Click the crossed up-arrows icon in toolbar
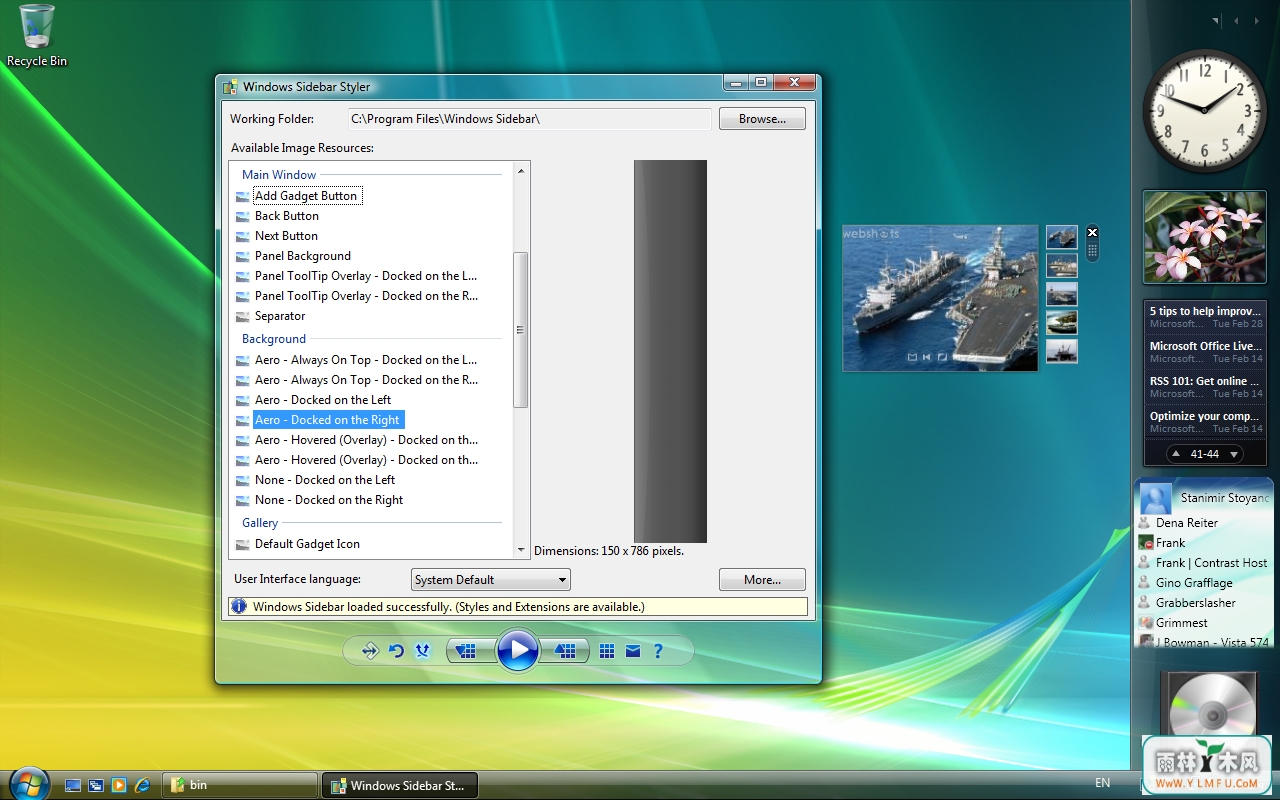This screenshot has height=800, width=1280. click(x=422, y=651)
